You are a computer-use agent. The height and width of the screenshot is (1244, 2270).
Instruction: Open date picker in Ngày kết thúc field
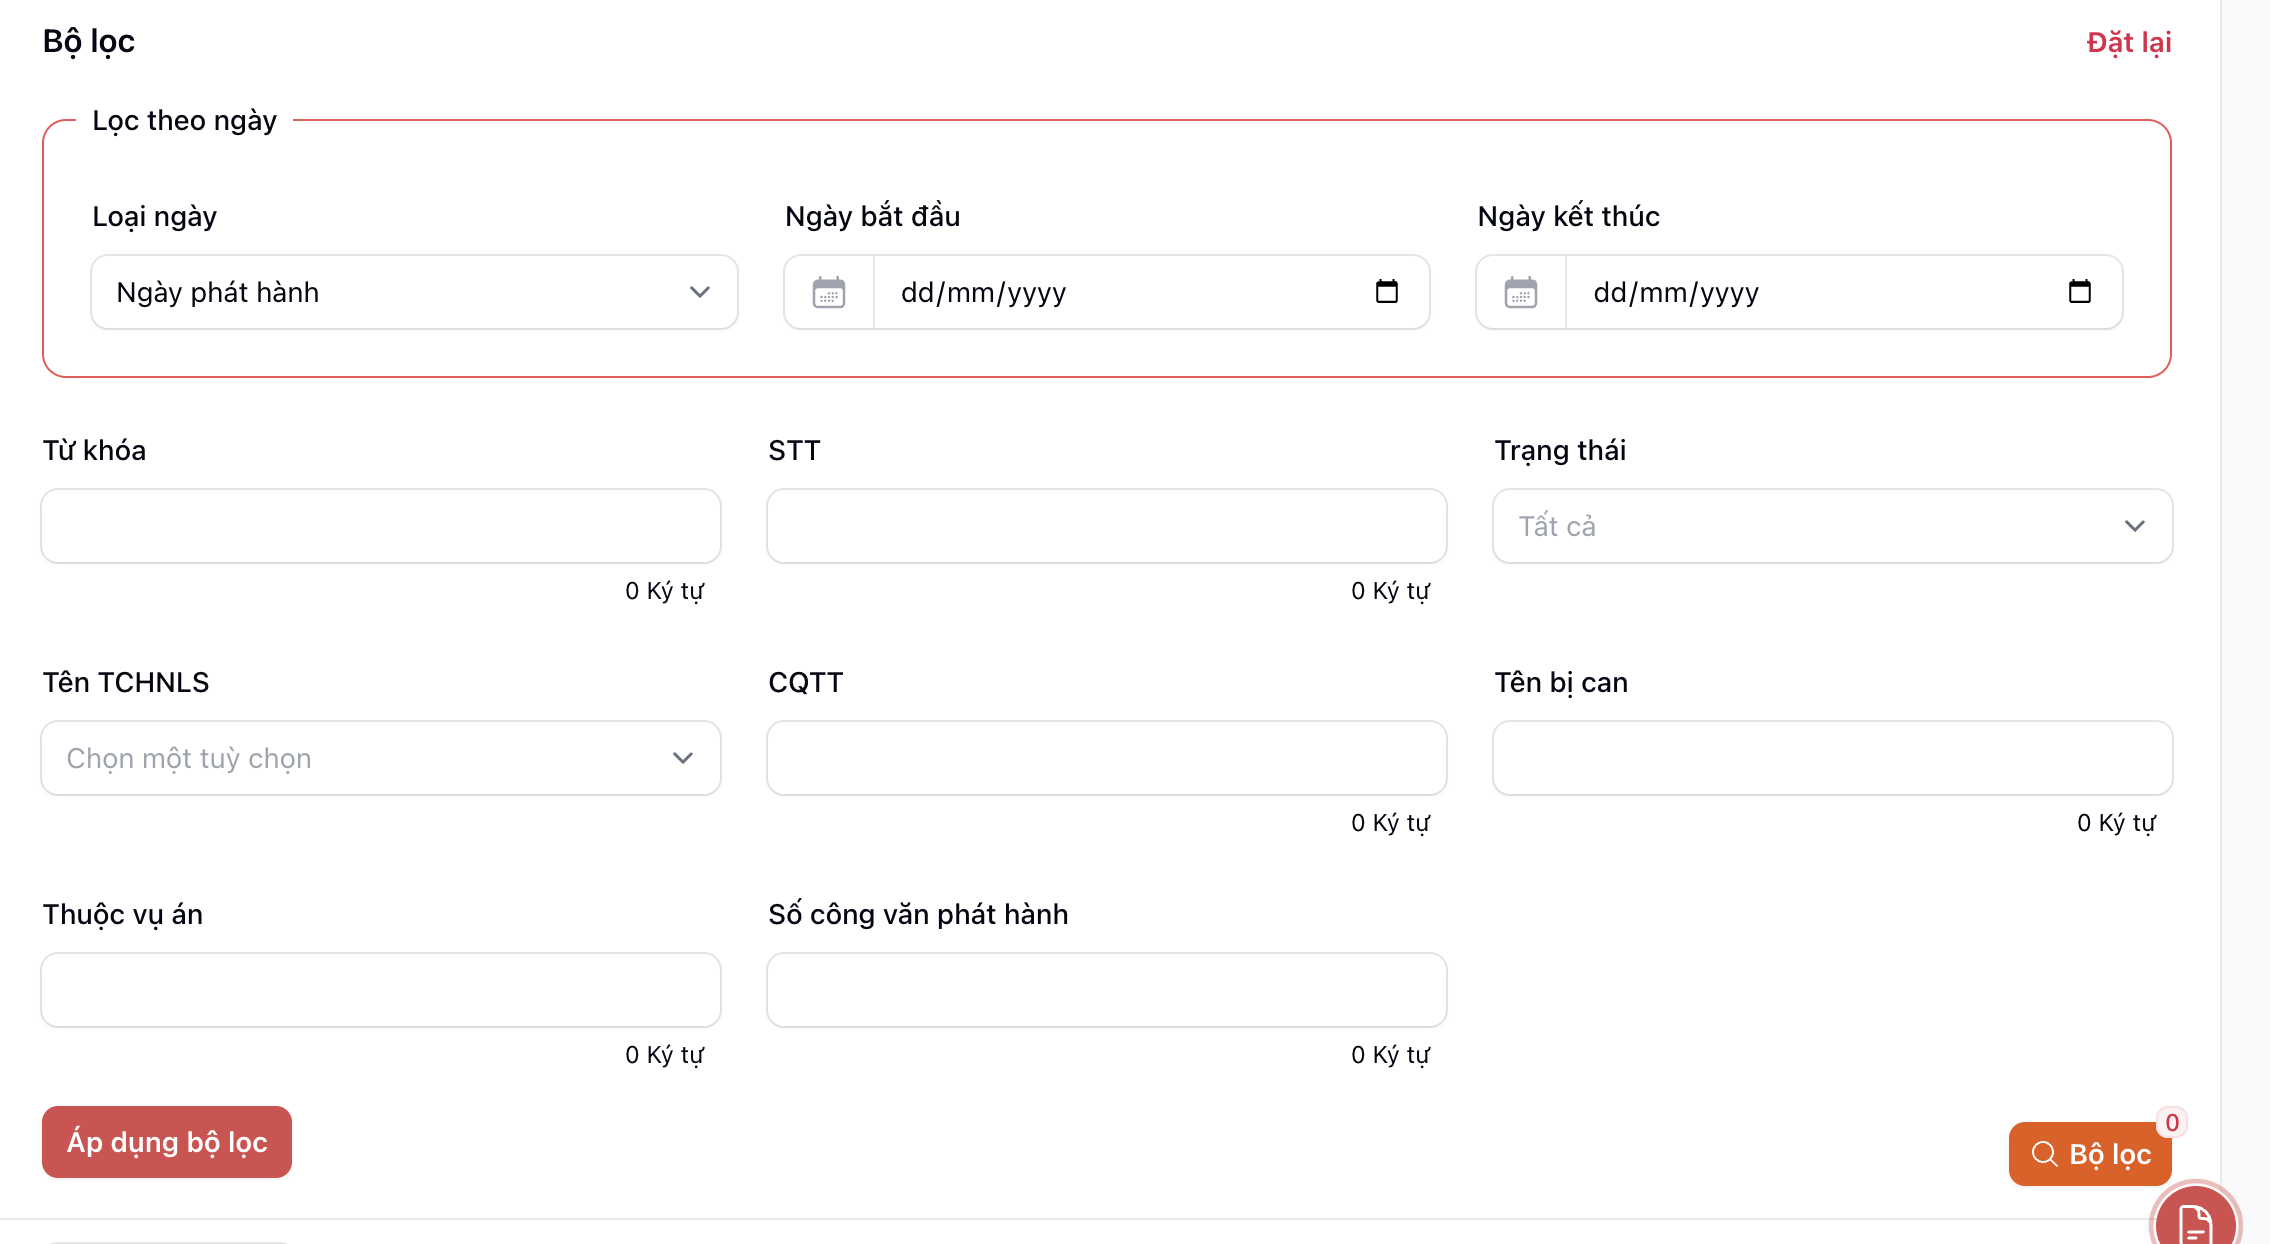tap(2079, 292)
